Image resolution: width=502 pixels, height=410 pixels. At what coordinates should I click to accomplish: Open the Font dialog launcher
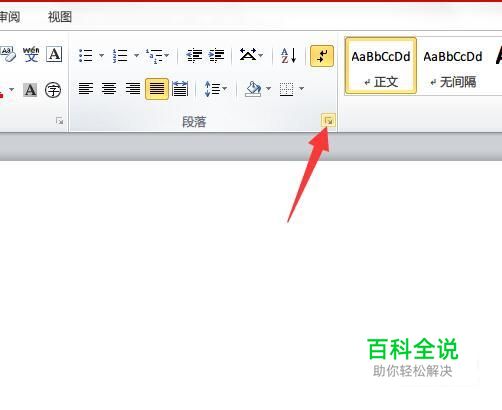pyautogui.click(x=60, y=121)
